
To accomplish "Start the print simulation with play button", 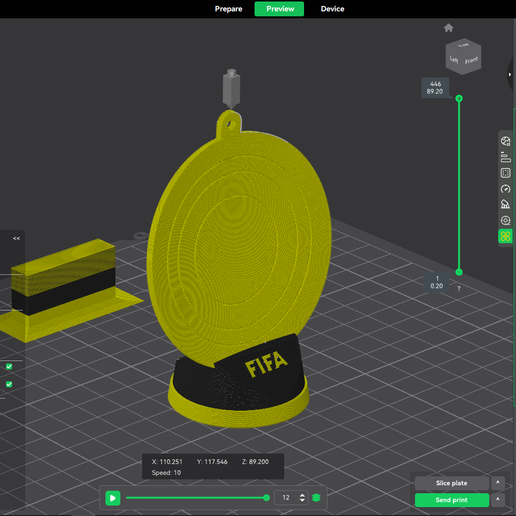I will pyautogui.click(x=113, y=498).
